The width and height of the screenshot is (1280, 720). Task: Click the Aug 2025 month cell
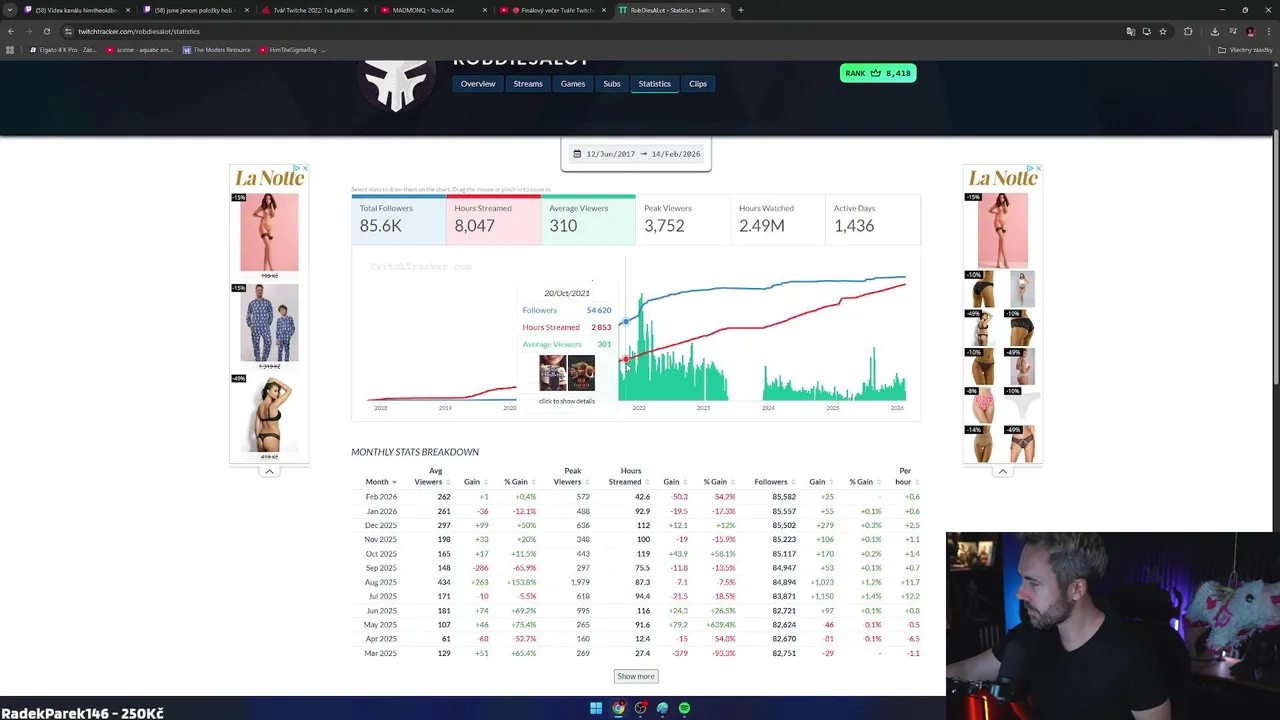(381, 582)
